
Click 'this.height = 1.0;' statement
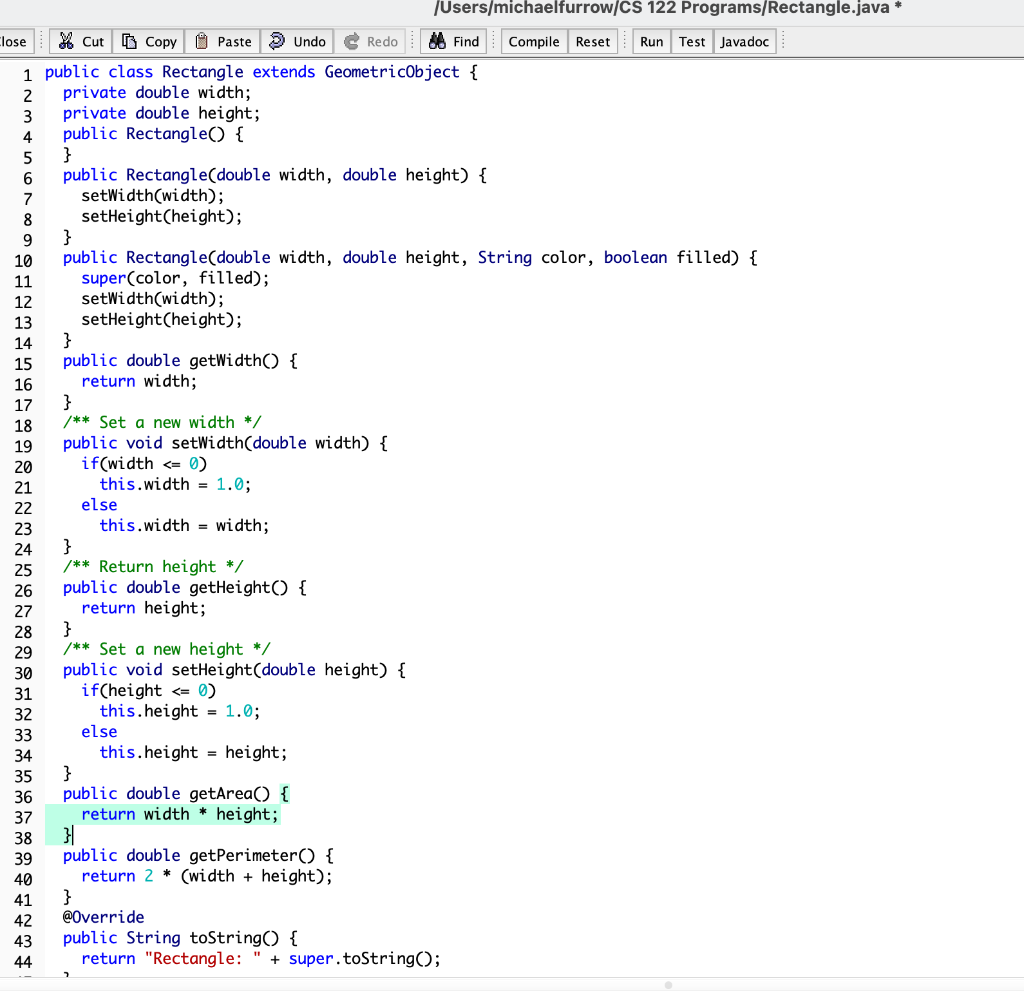[180, 711]
